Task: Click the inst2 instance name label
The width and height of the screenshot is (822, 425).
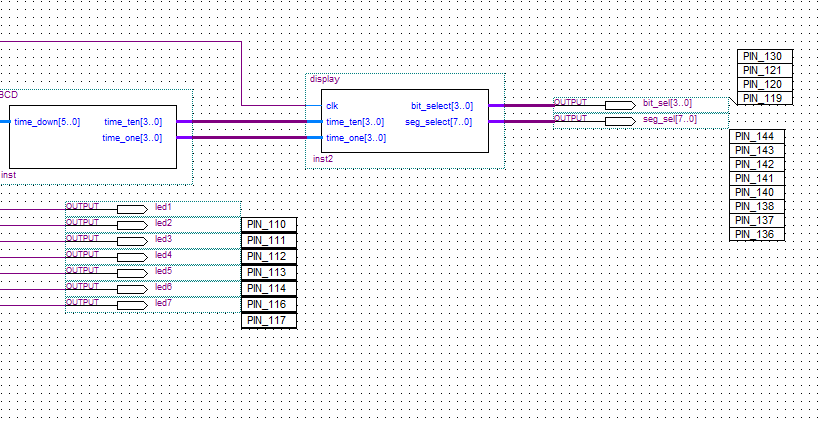Action: [x=321, y=159]
